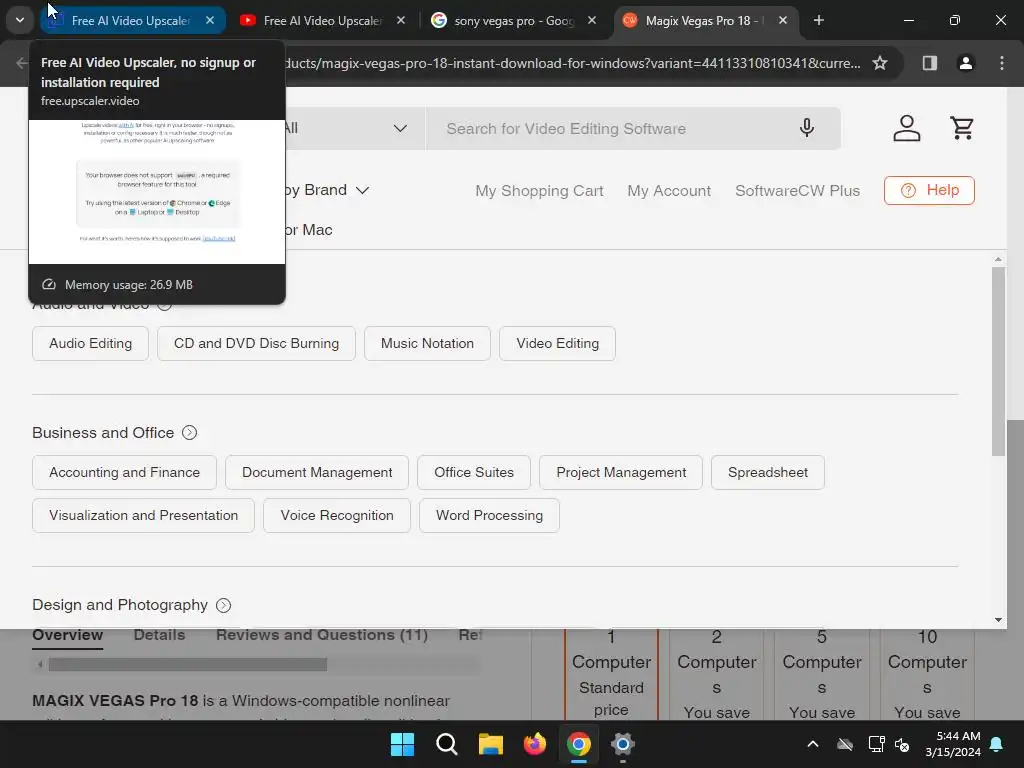Open Windows taskbar search
The height and width of the screenshot is (768, 1024).
pyautogui.click(x=447, y=744)
